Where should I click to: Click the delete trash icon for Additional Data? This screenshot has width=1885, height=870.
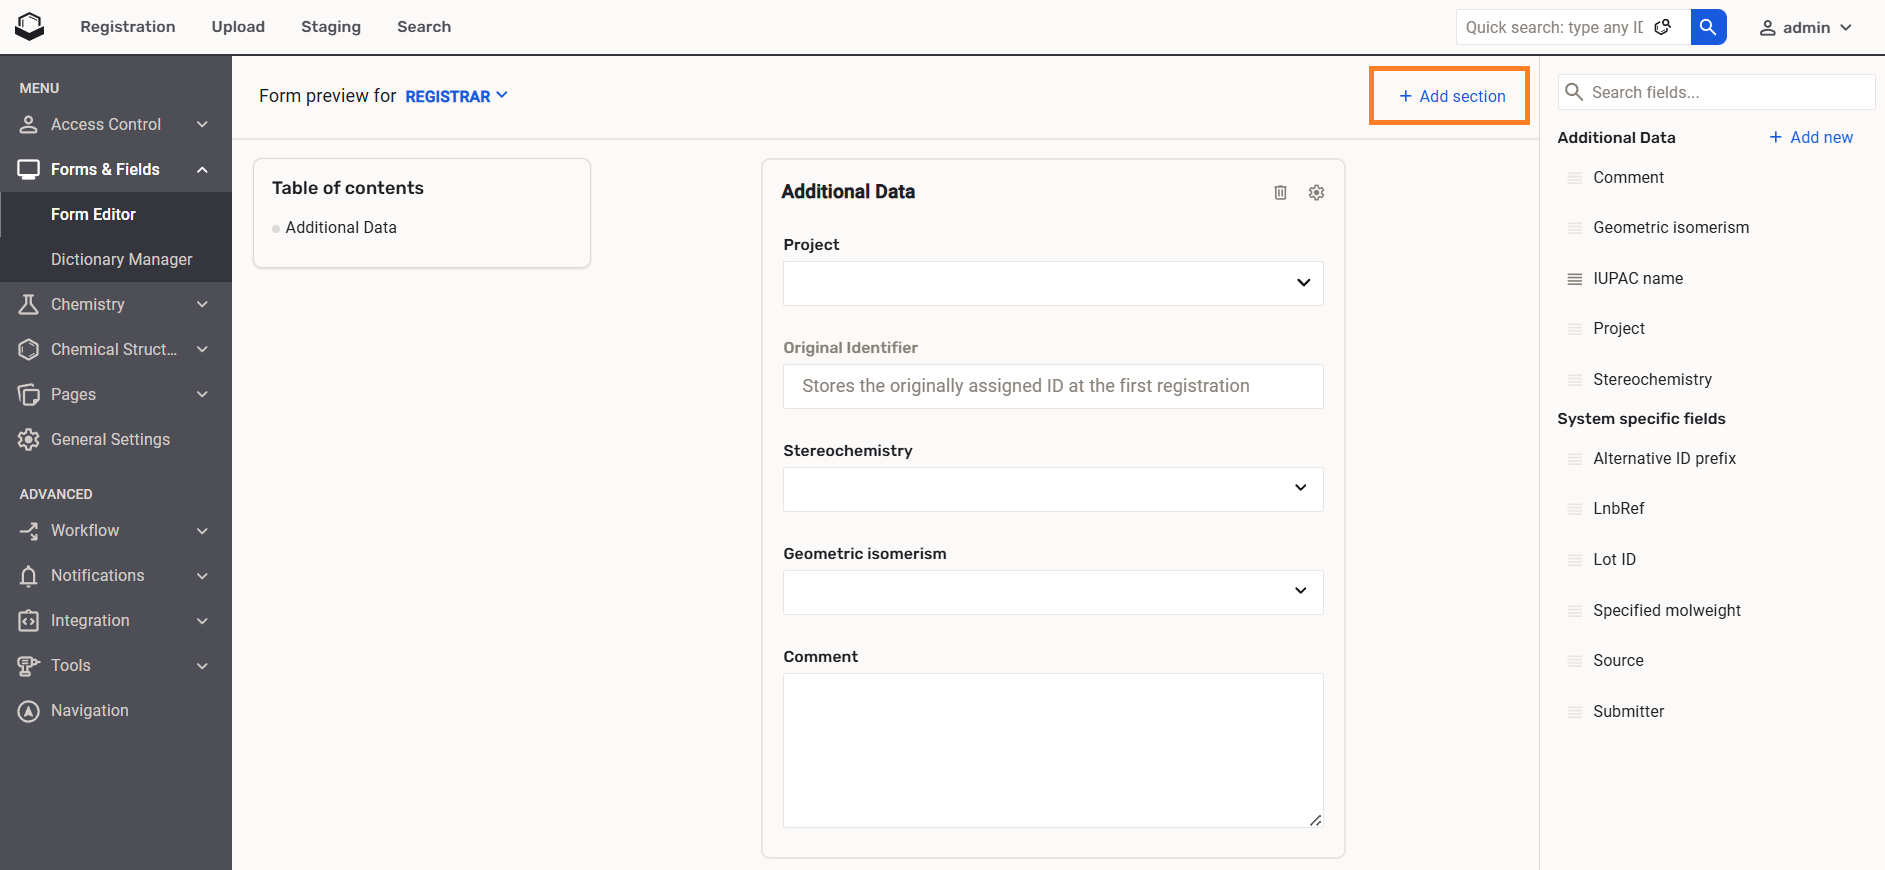(1280, 192)
